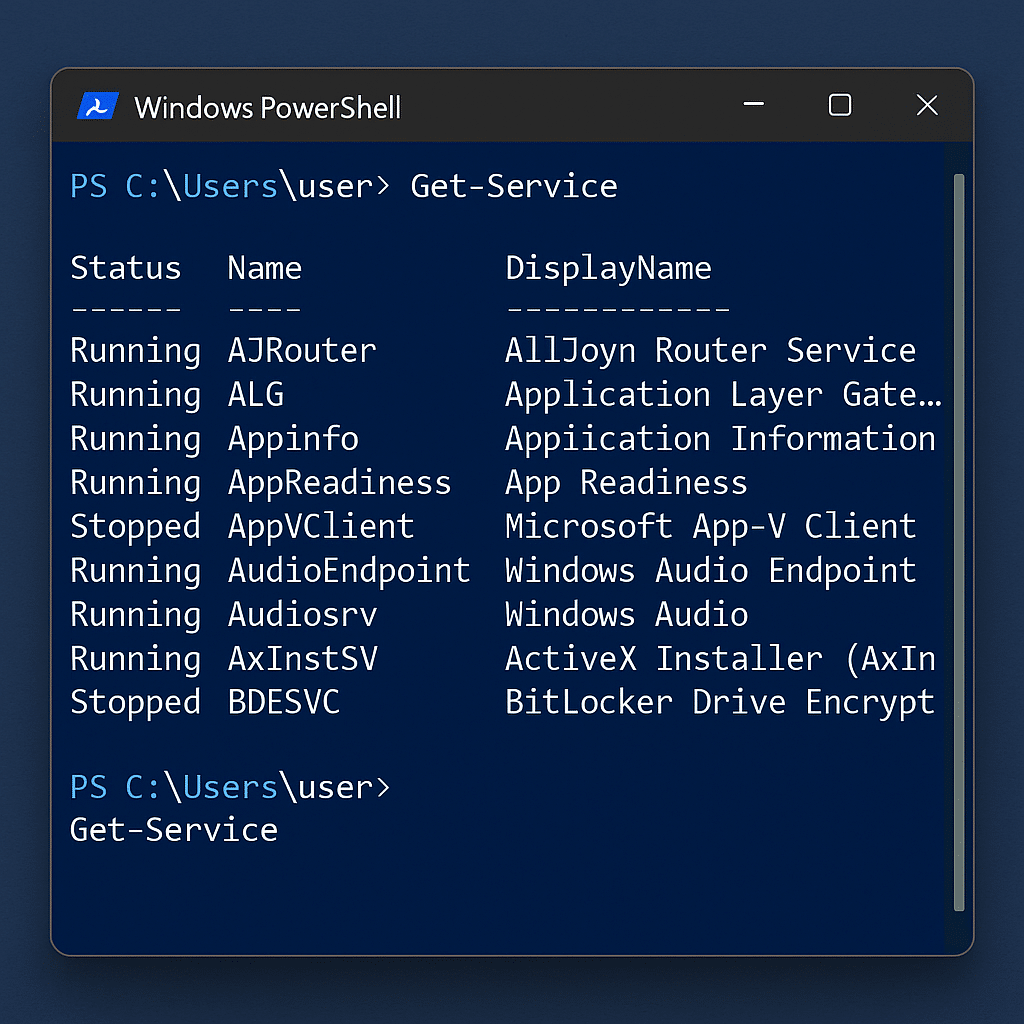The image size is (1024, 1024).
Task: Click the 'Running' status of Audiosrv
Action: [135, 615]
